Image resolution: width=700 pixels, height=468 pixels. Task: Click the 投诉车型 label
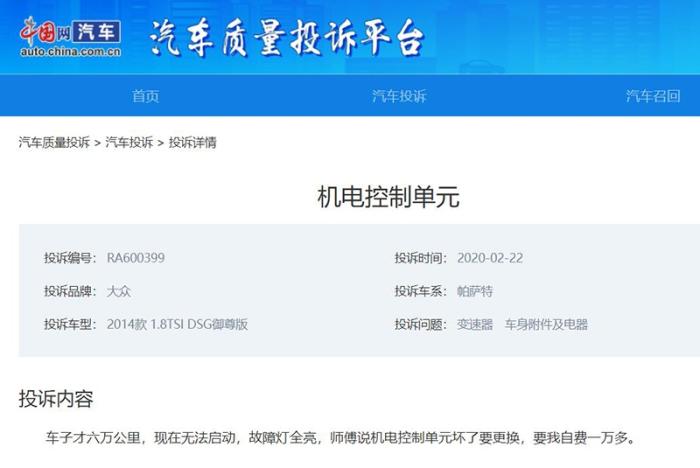(70, 324)
